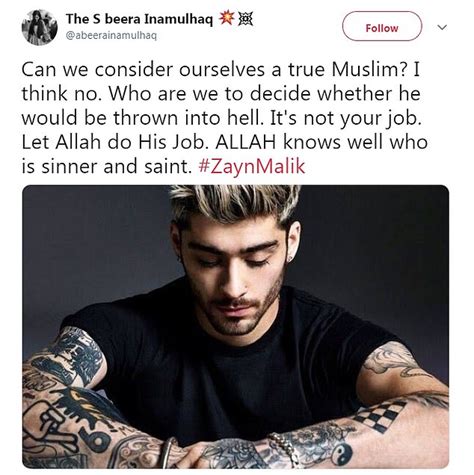Click the spider web emoji after Inamulhaq
Image resolution: width=474 pixels, height=475 pixels.
click(245, 19)
